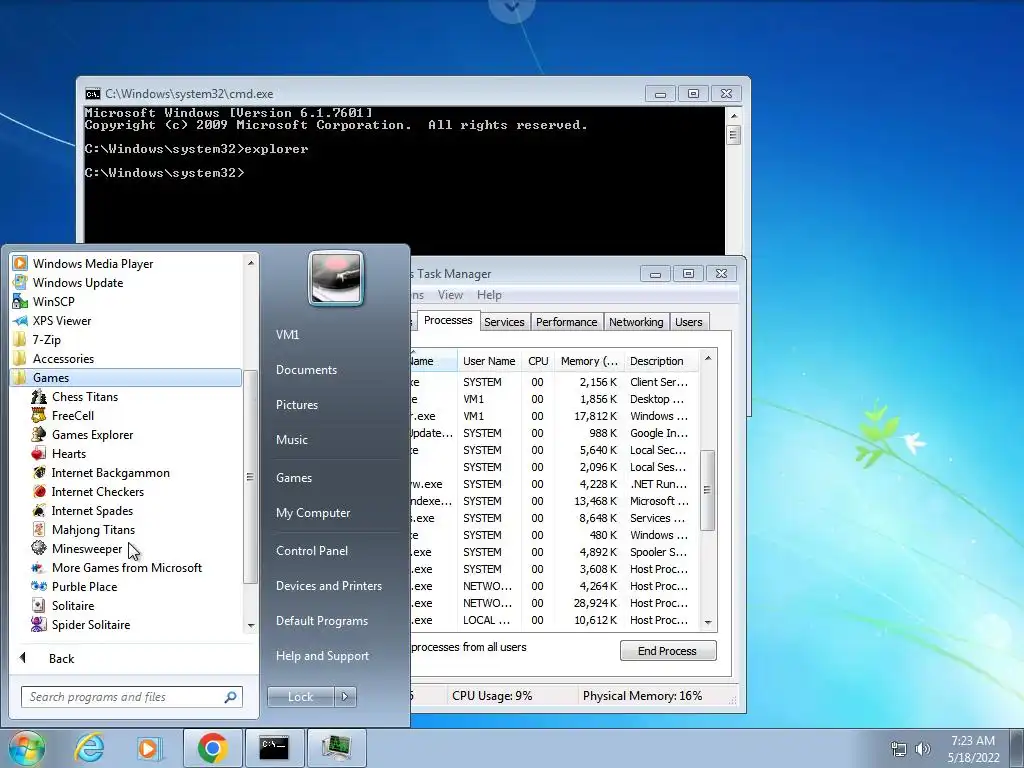
Task: Open Task Manager View menu
Action: 451,295
